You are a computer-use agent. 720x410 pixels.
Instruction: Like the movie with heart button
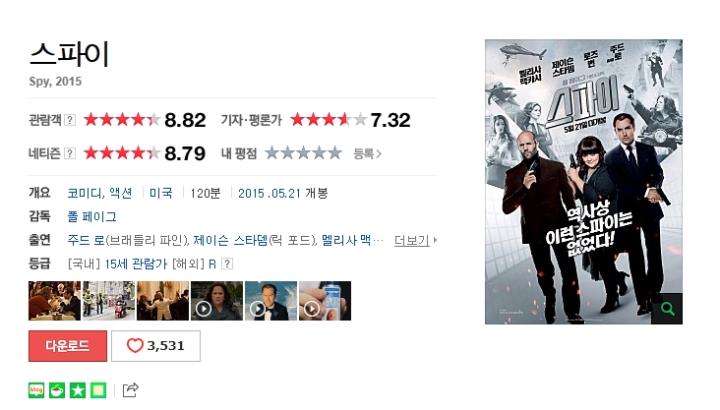click(x=156, y=346)
